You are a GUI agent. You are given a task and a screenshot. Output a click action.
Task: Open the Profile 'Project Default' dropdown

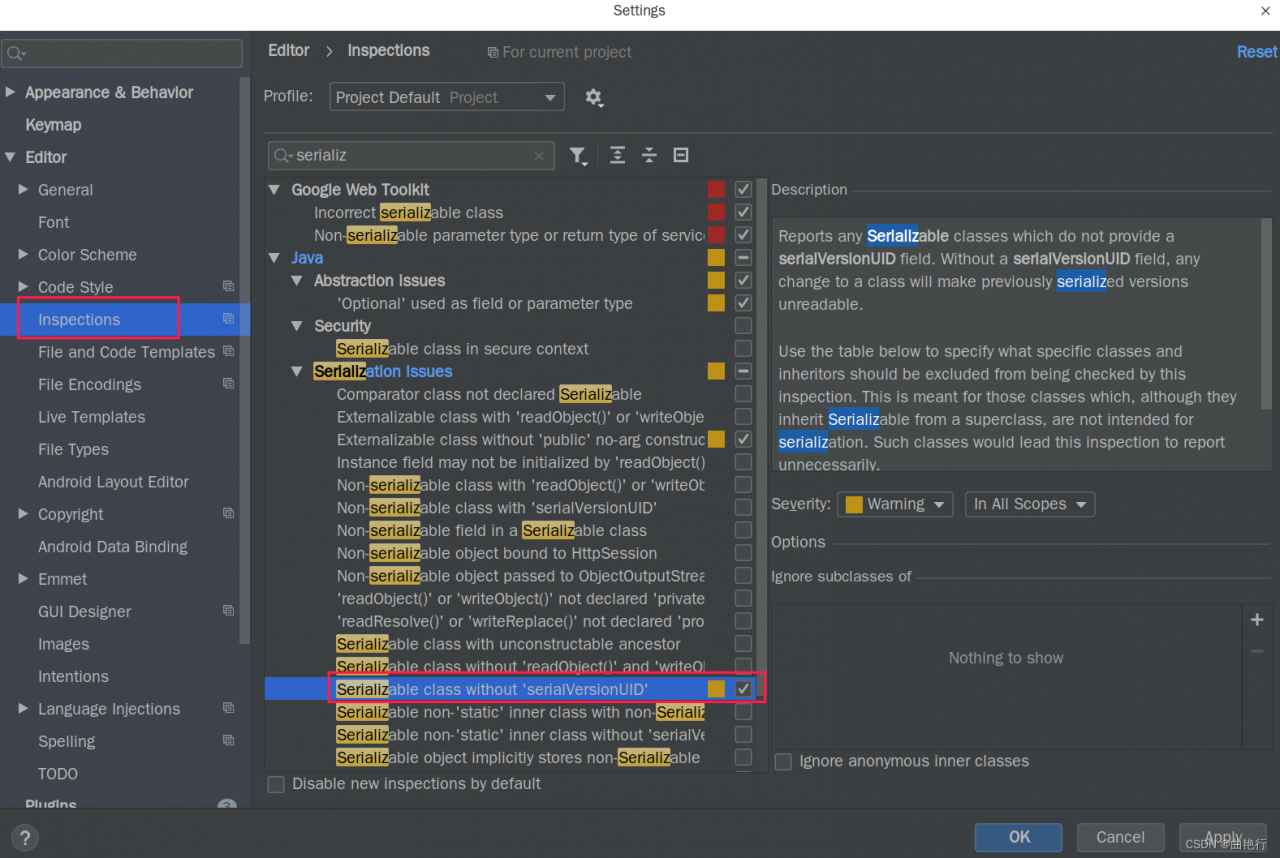coord(446,97)
